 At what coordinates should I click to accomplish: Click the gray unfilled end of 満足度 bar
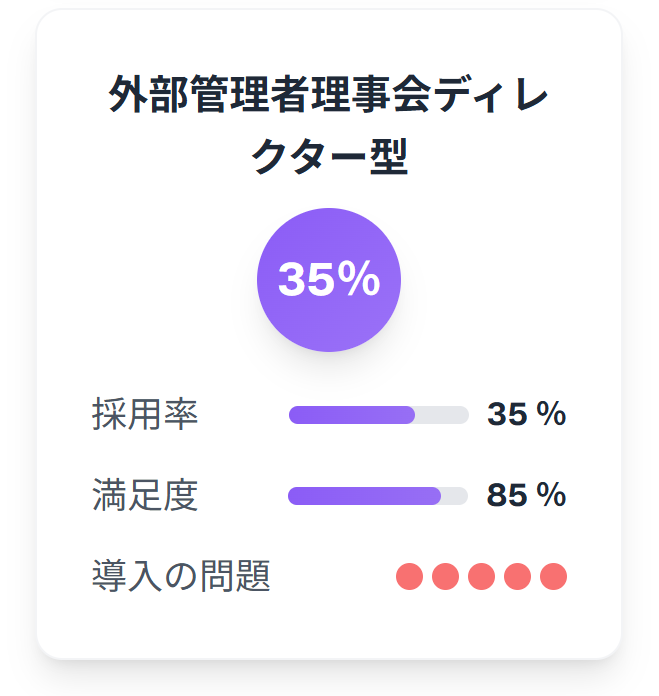click(x=455, y=496)
